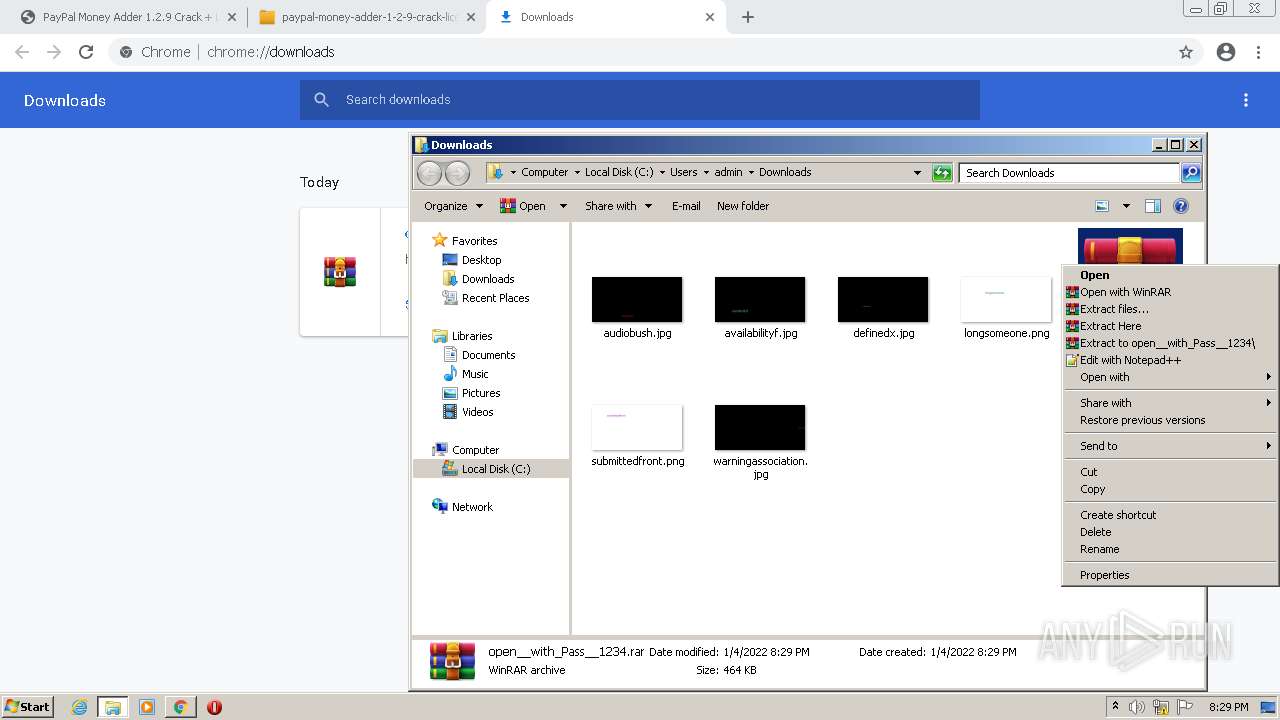1280x720 pixels.
Task: Choose Extract Here option
Action: click(x=1170, y=326)
